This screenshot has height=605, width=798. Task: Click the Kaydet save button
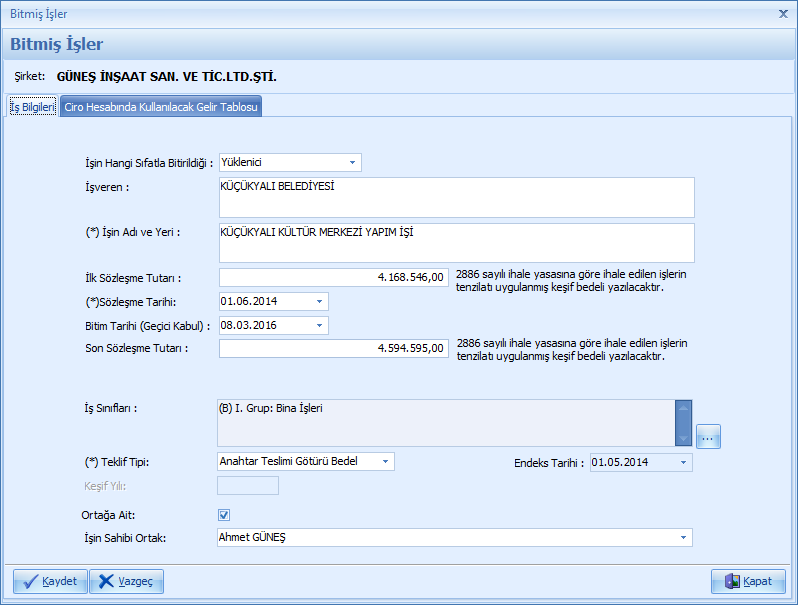pos(50,581)
